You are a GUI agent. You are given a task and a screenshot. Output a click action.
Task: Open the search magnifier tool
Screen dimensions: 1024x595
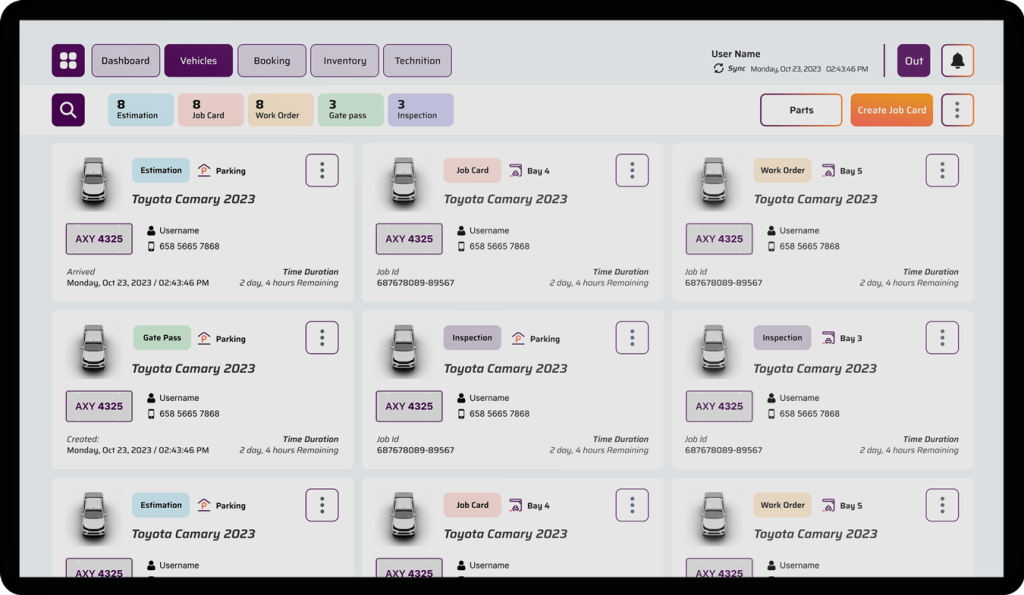(67, 109)
